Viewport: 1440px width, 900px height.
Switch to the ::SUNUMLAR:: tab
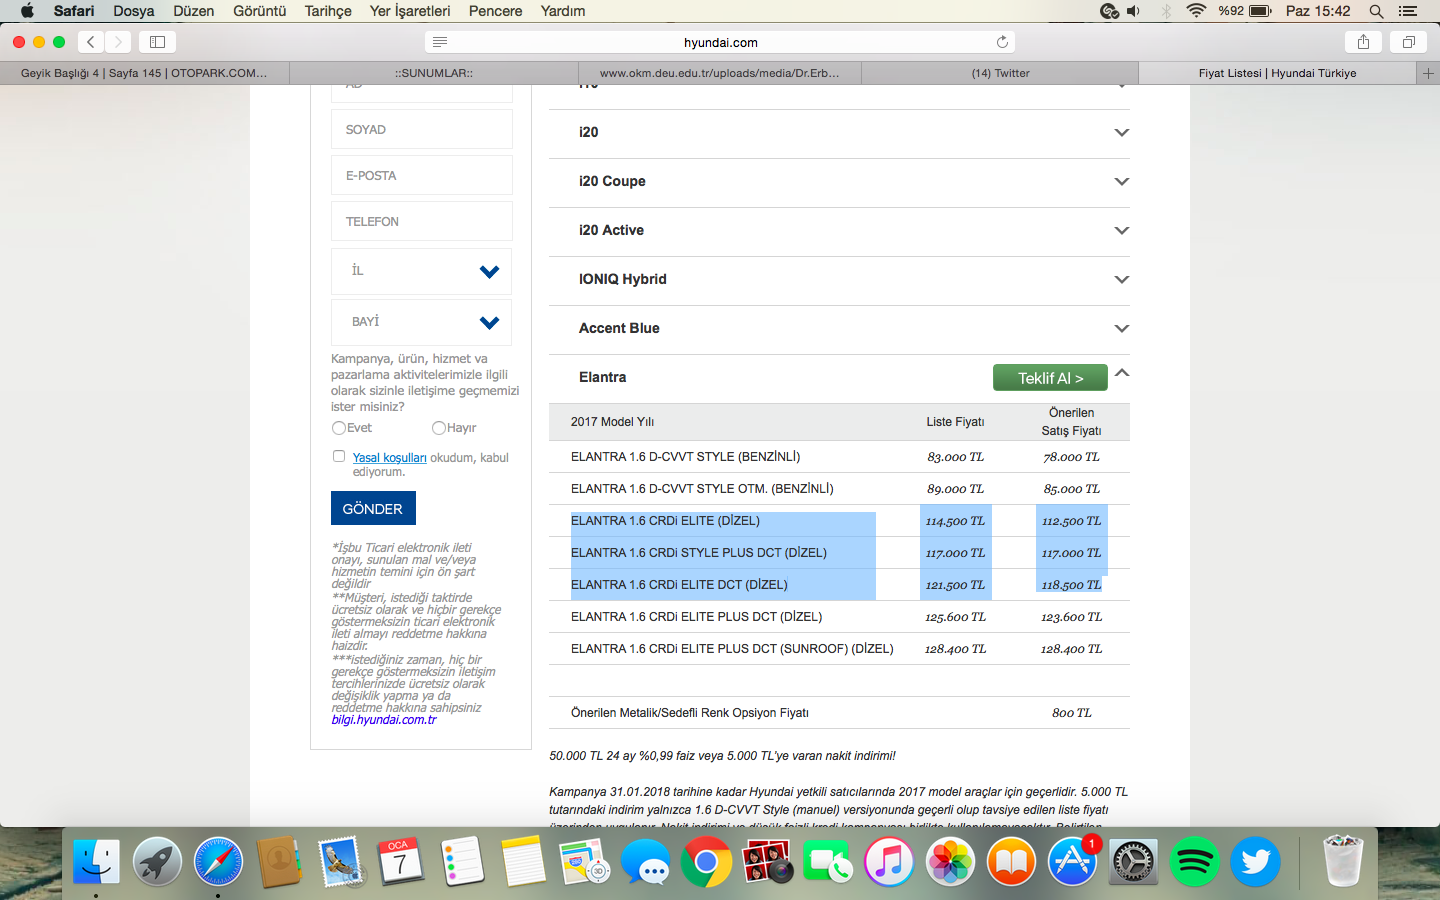434,73
